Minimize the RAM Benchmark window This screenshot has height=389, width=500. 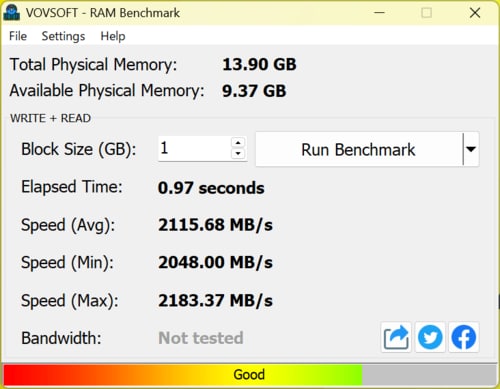(x=379, y=13)
